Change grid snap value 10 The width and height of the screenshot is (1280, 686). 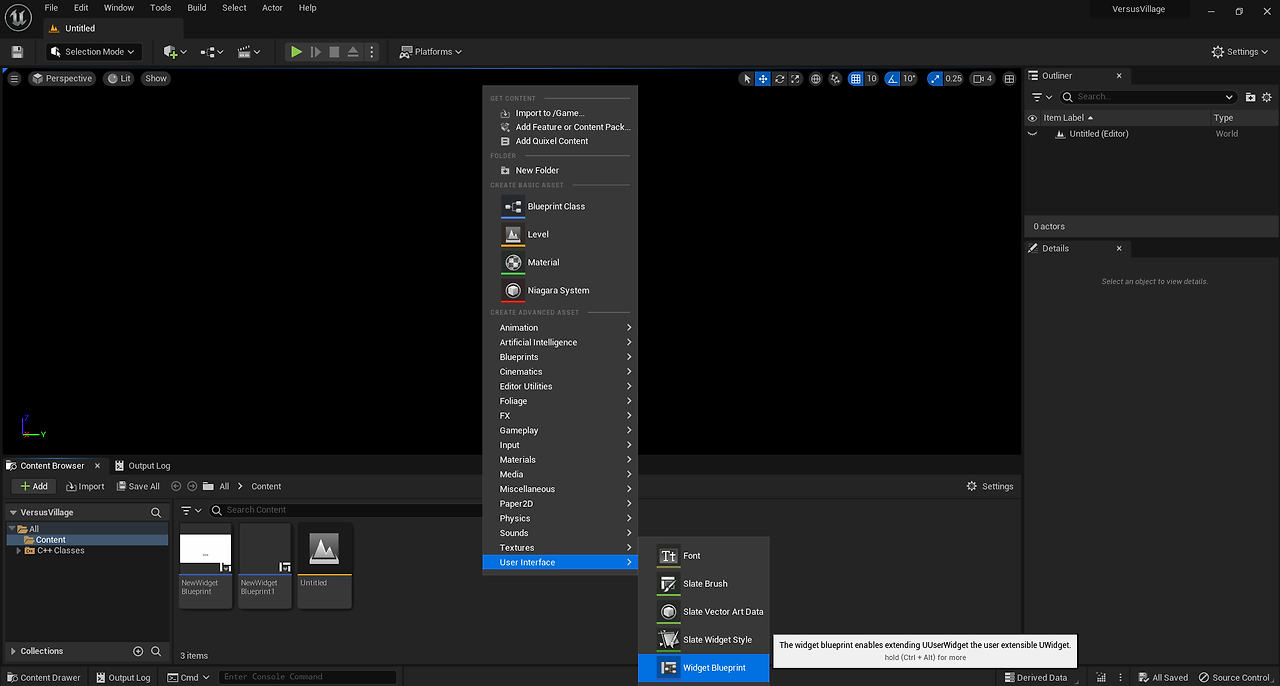click(872, 79)
